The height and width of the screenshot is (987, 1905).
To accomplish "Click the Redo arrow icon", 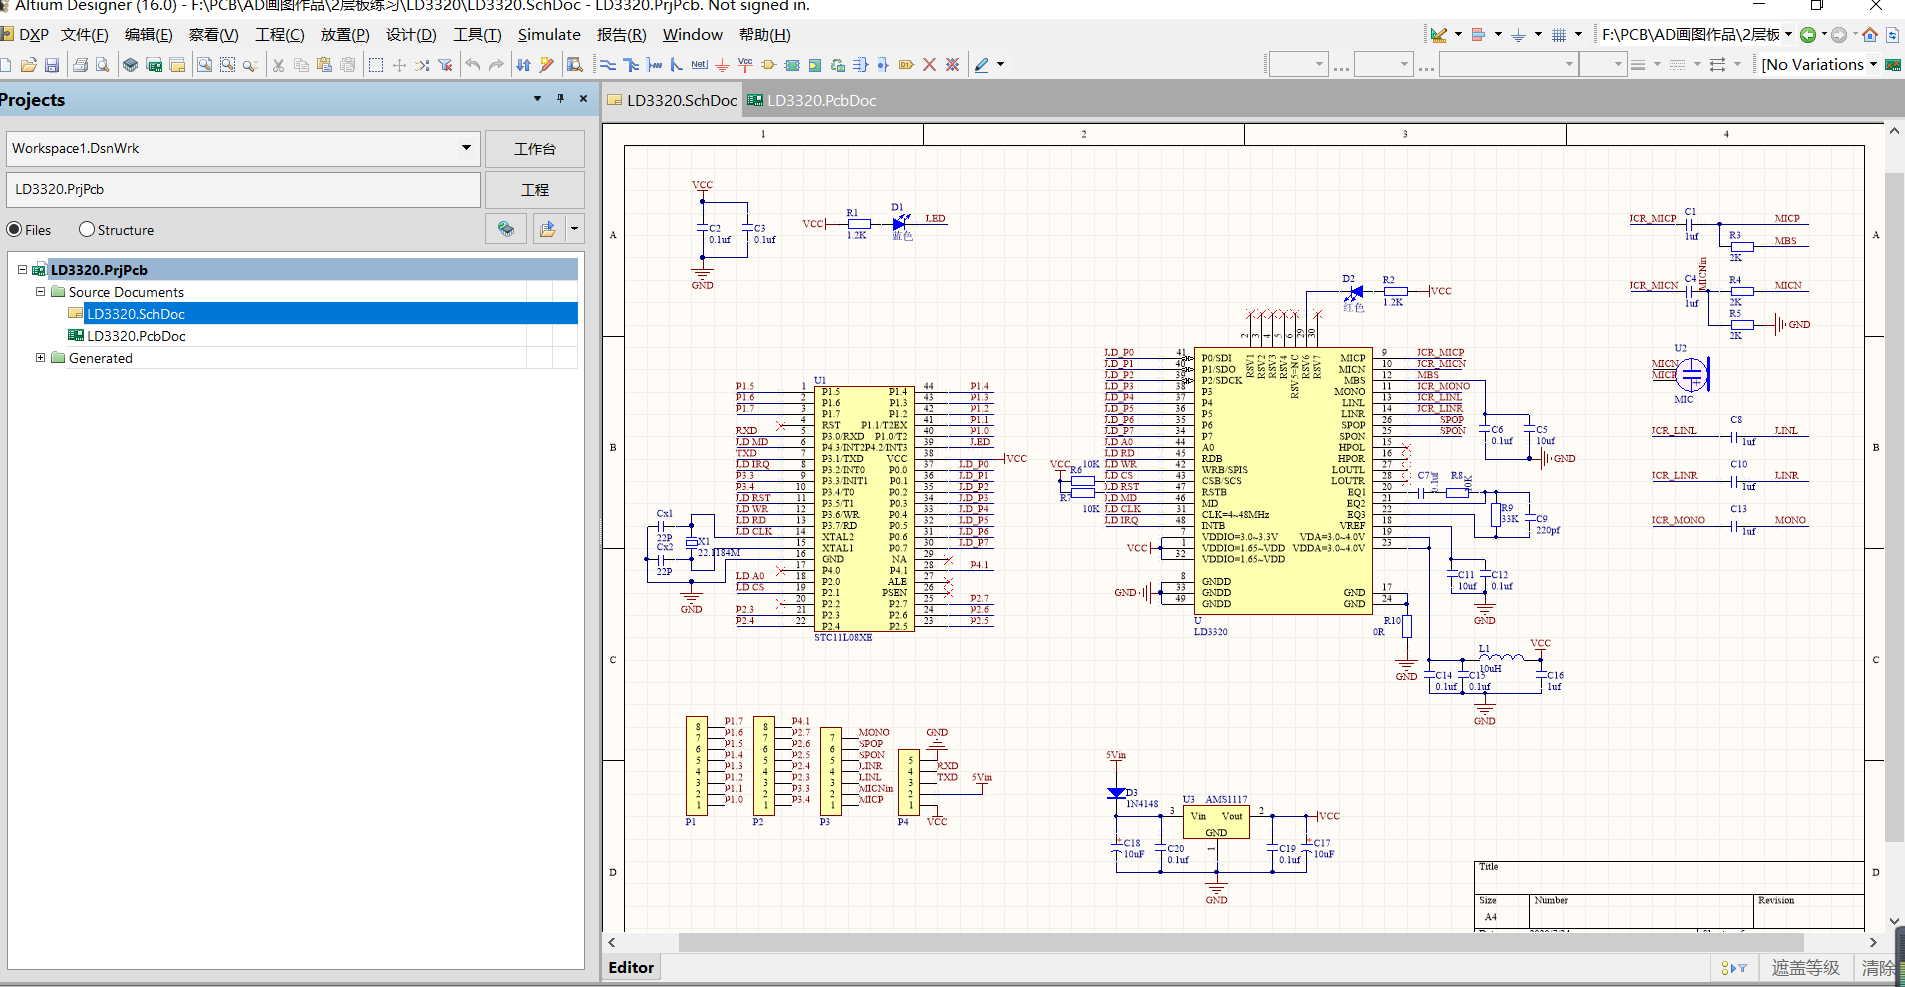I will tap(496, 65).
